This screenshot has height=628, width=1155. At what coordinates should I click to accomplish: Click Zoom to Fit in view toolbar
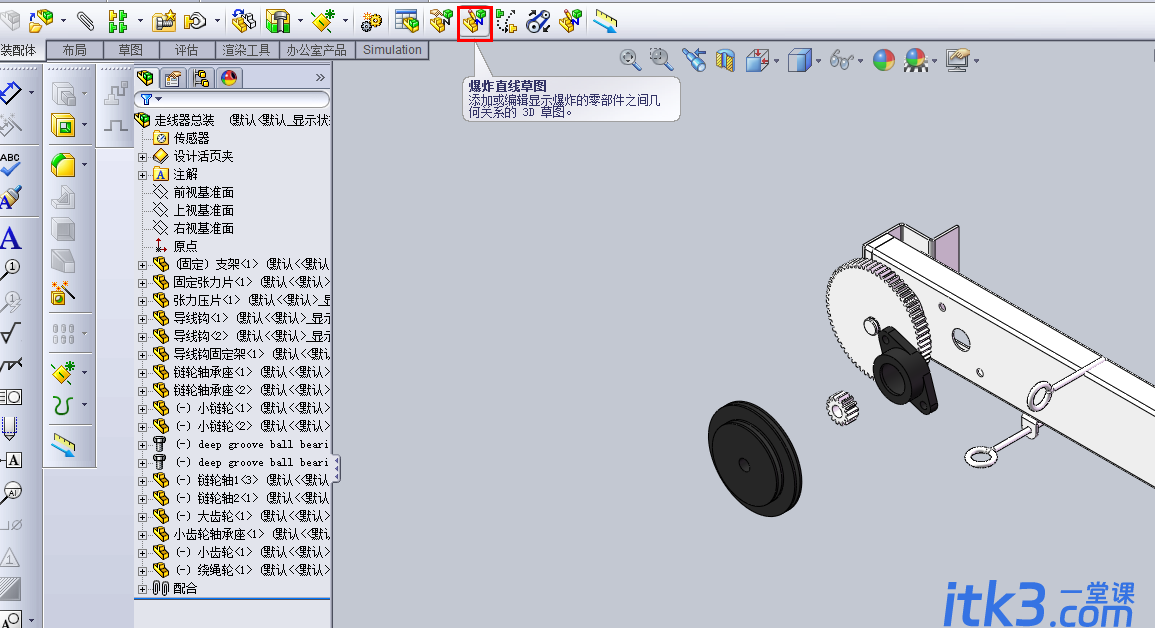pyautogui.click(x=630, y=60)
